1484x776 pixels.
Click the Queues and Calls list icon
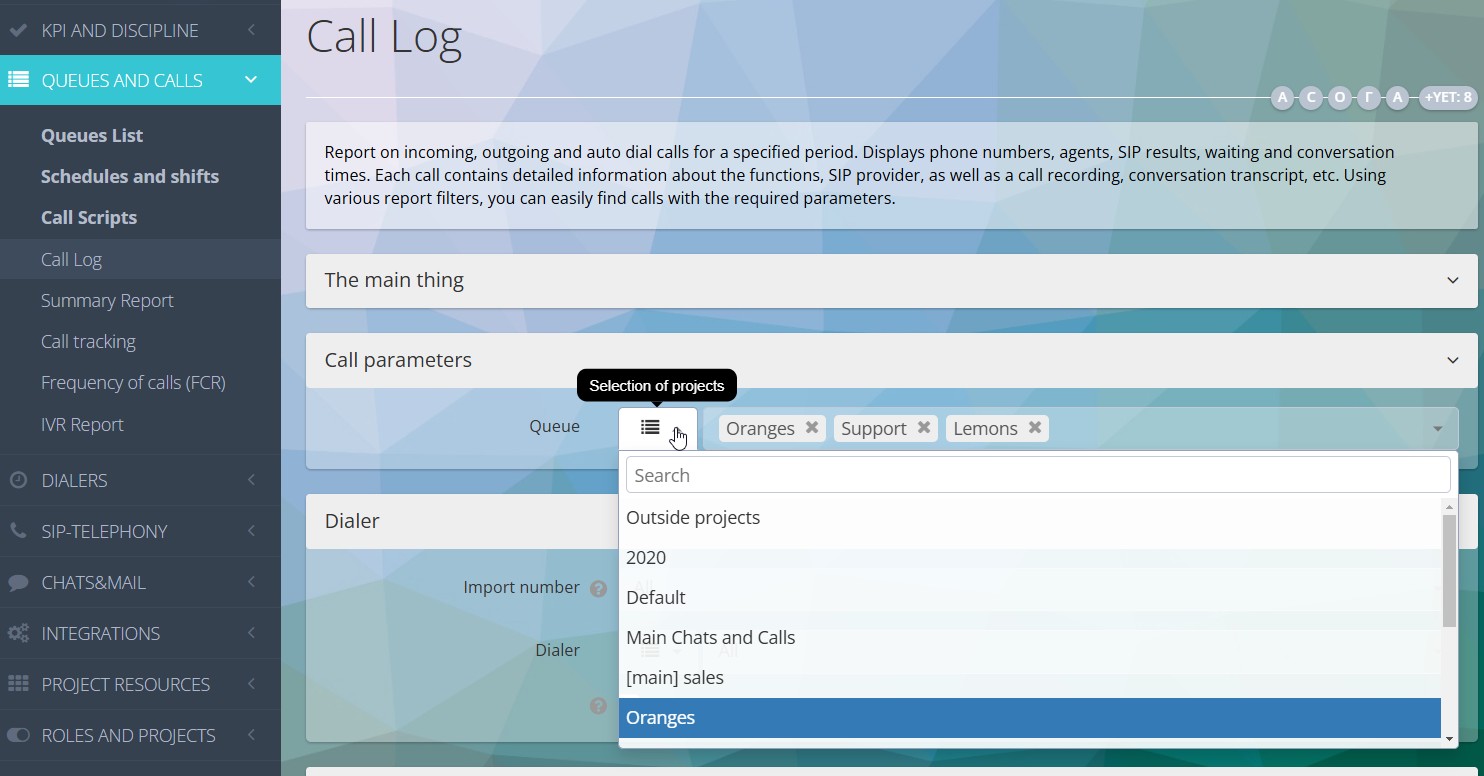coord(17,81)
